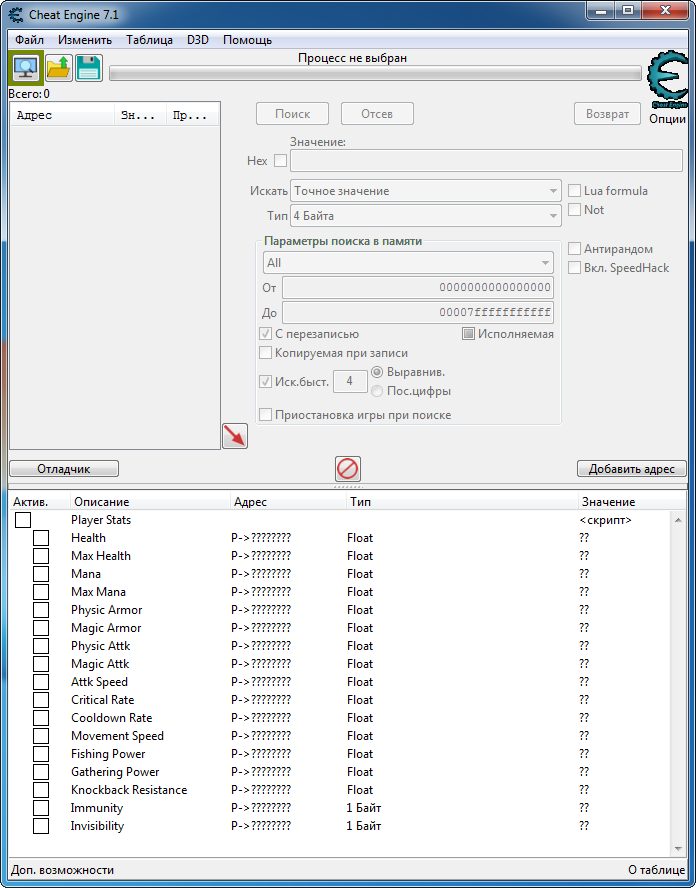696x888 pixels.
Task: Expand the Тип value type dropdown
Action: (426, 216)
